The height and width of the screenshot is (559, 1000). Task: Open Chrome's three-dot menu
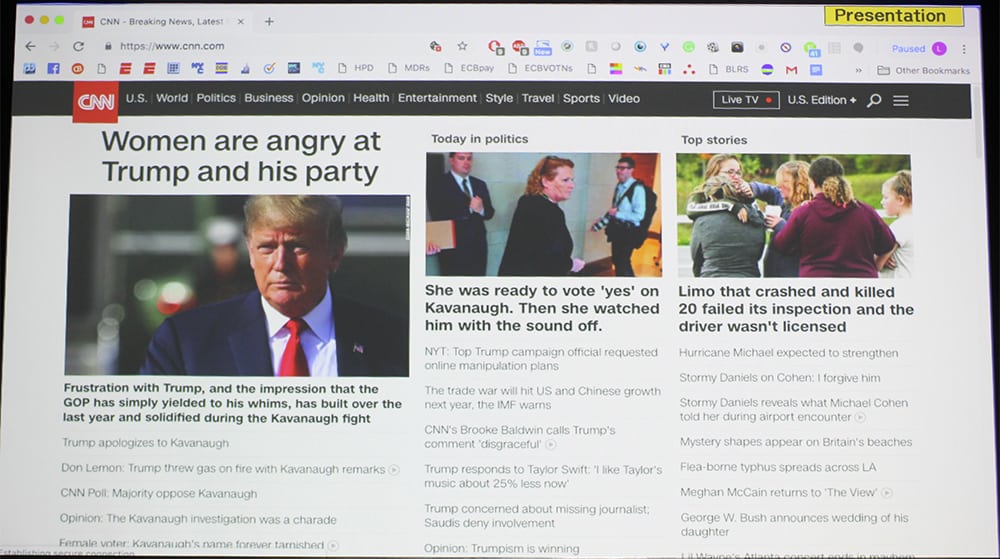tap(964, 48)
